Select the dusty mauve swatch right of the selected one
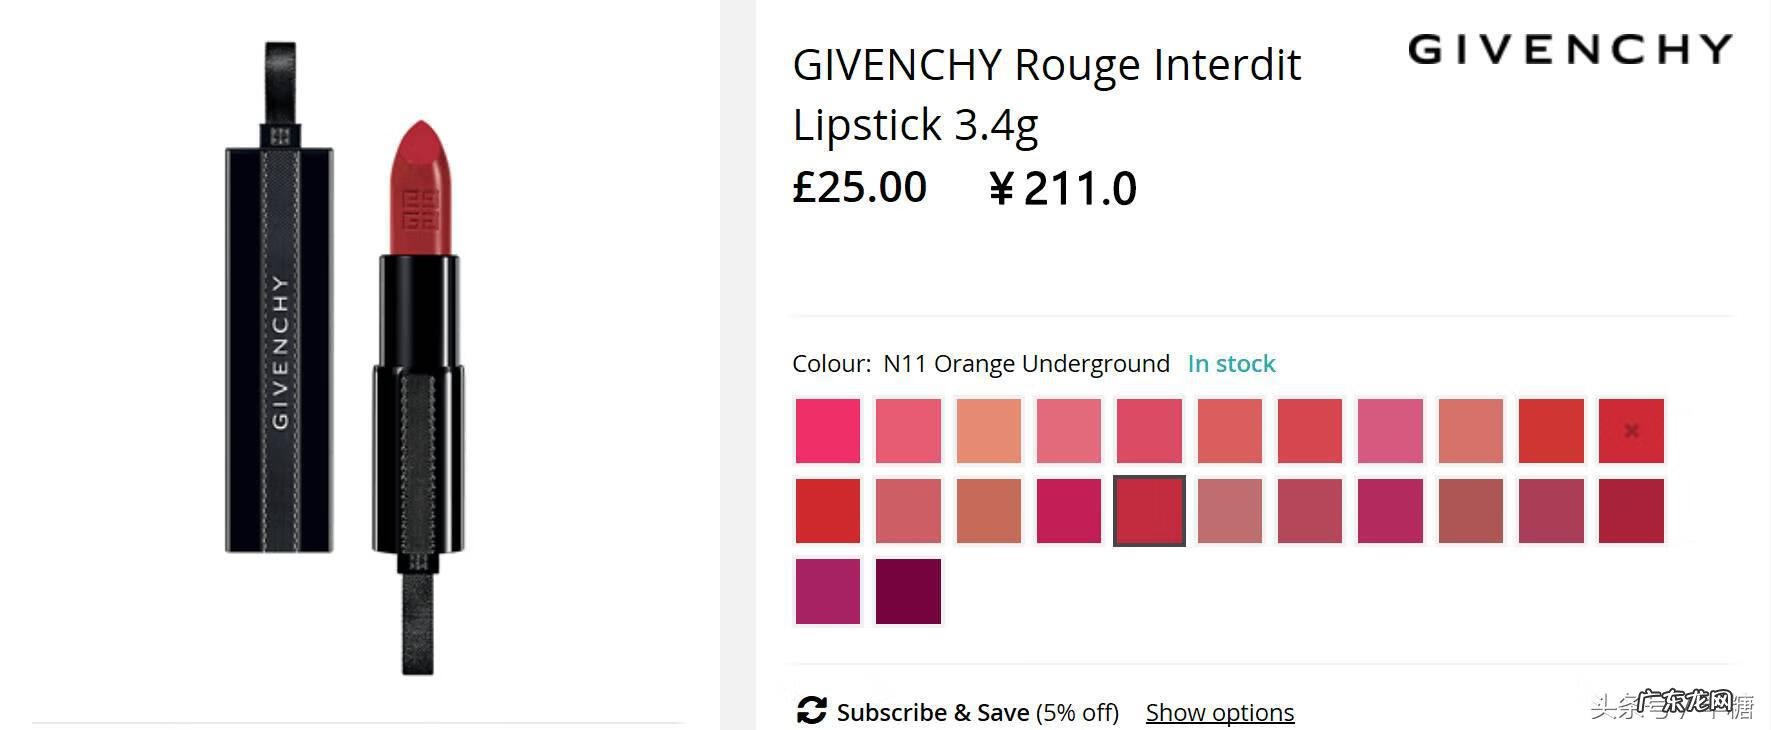 pyautogui.click(x=1229, y=511)
